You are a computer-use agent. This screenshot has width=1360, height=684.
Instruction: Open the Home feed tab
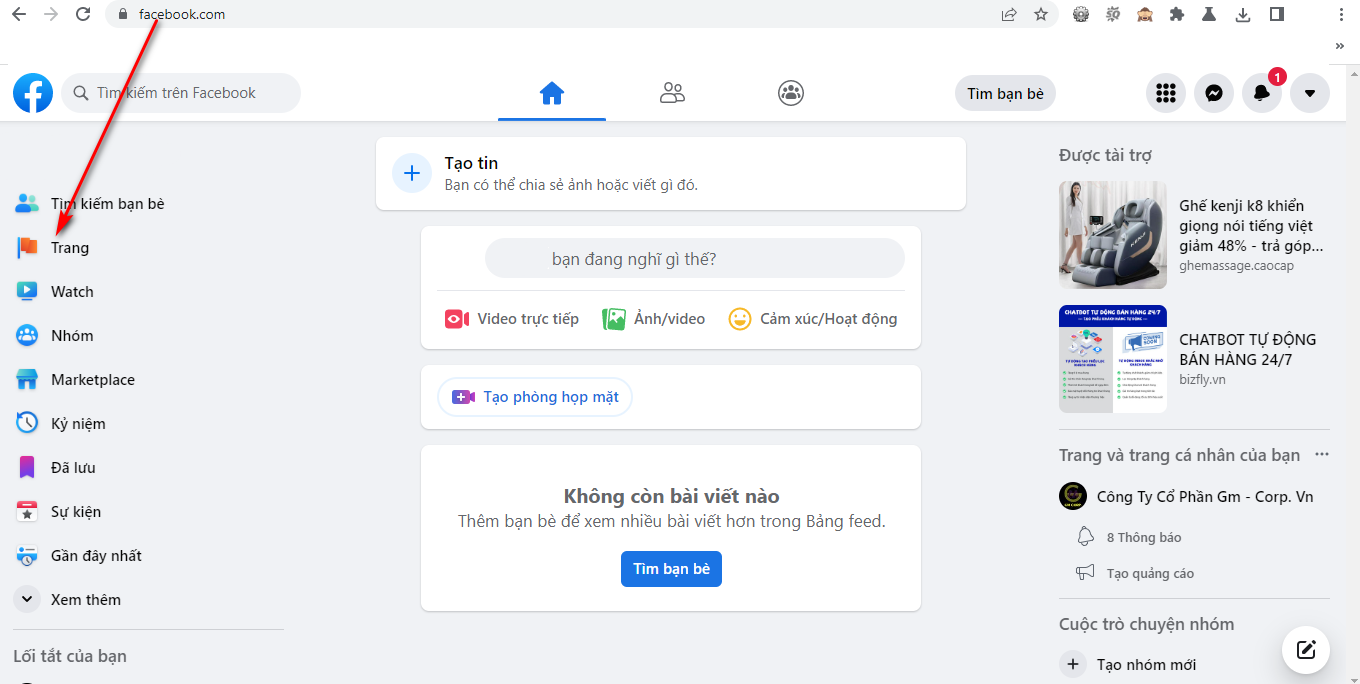click(x=552, y=93)
